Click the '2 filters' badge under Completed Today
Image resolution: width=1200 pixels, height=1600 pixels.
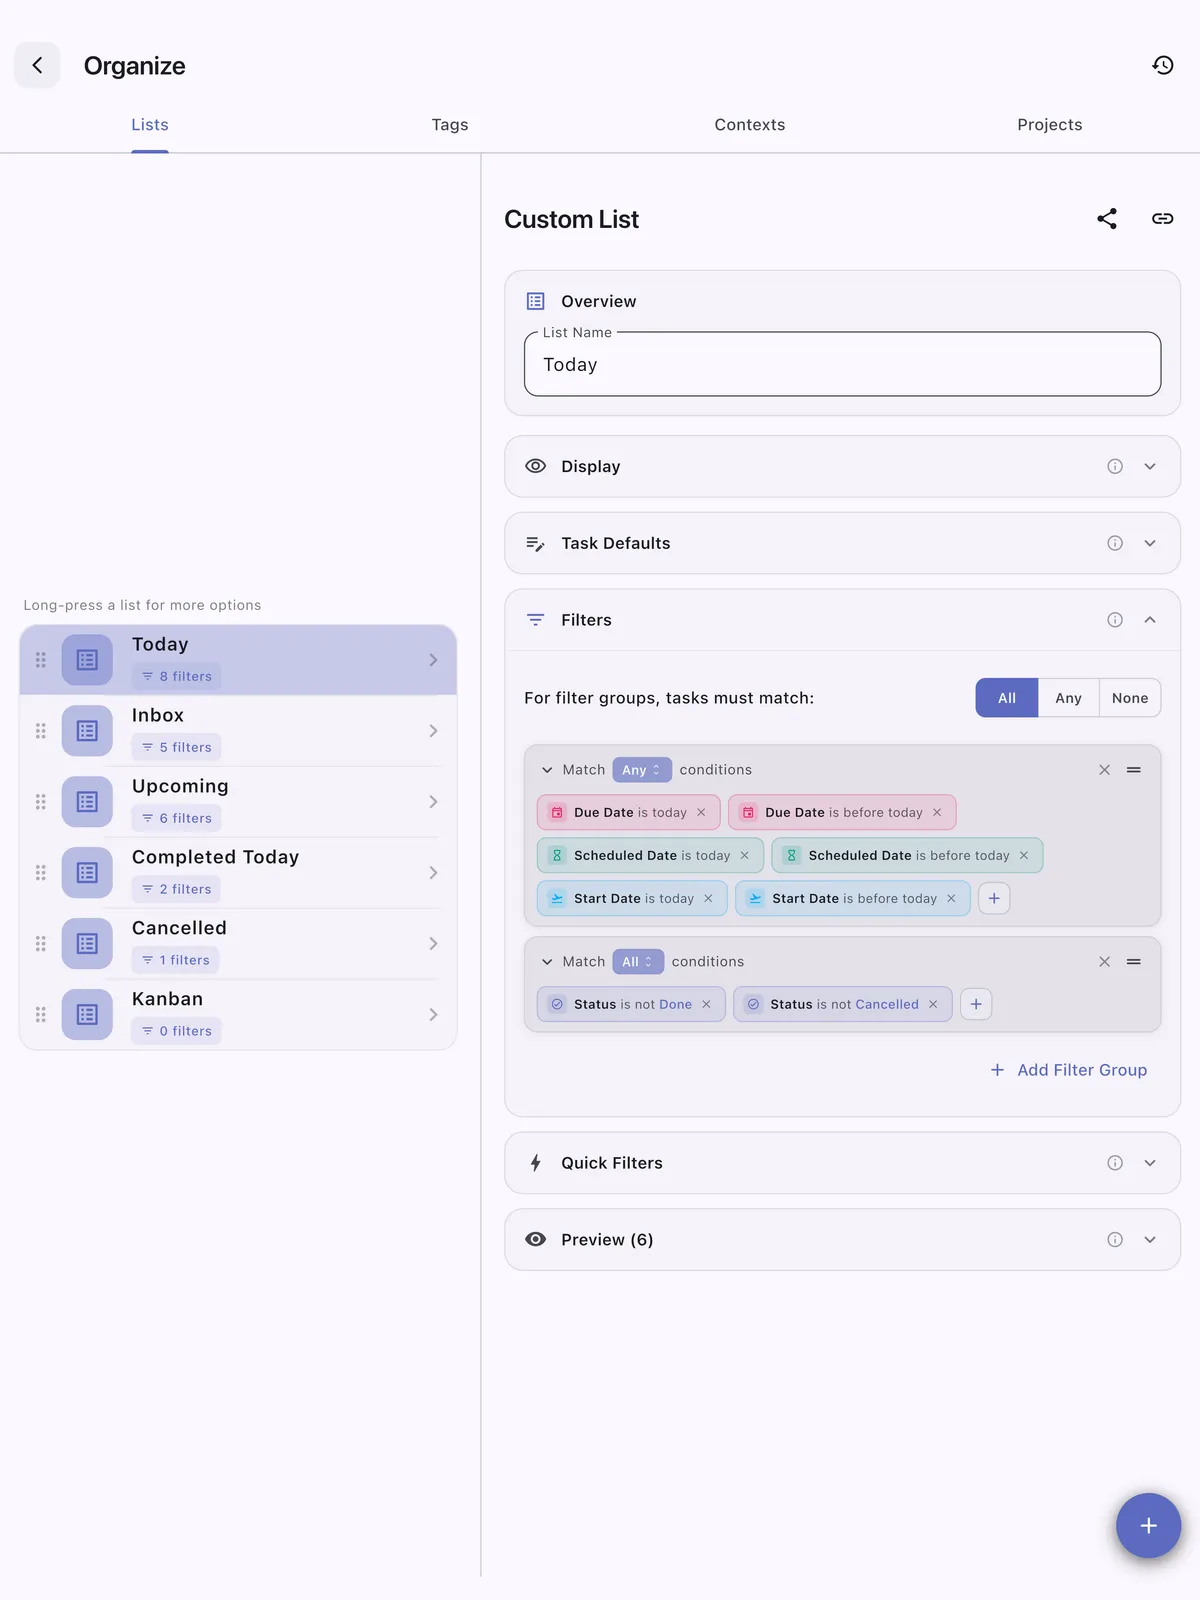click(176, 889)
